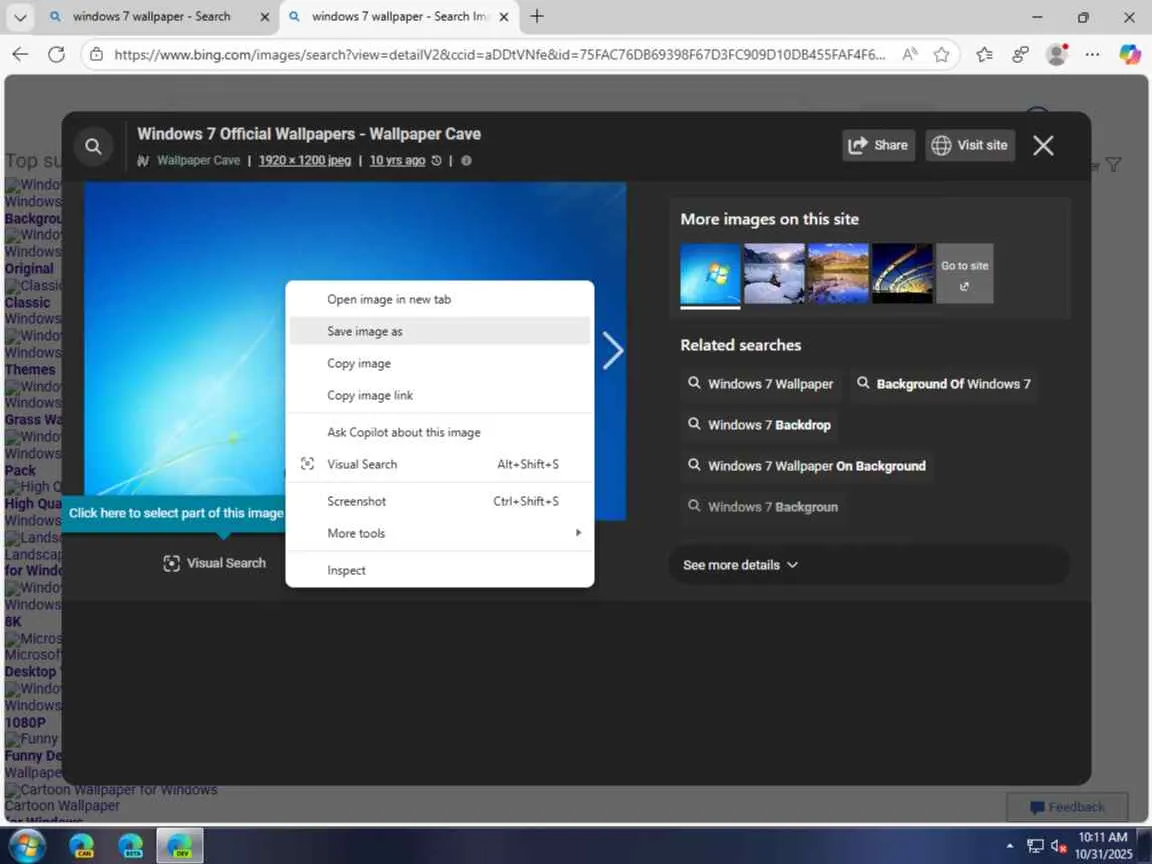The height and width of the screenshot is (864, 1152).
Task: Select the 'windows 7 wallpaper - Search Images' tab
Action: point(400,16)
